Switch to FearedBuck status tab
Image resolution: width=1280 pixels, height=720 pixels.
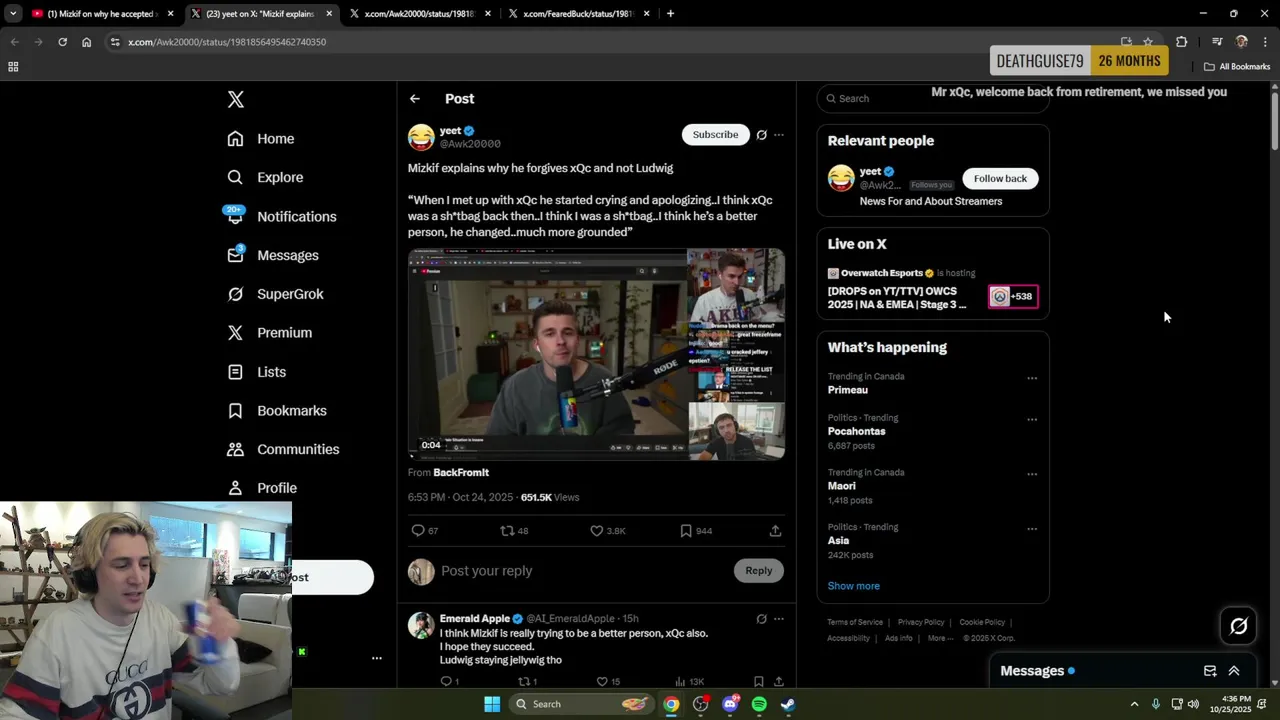[579, 14]
